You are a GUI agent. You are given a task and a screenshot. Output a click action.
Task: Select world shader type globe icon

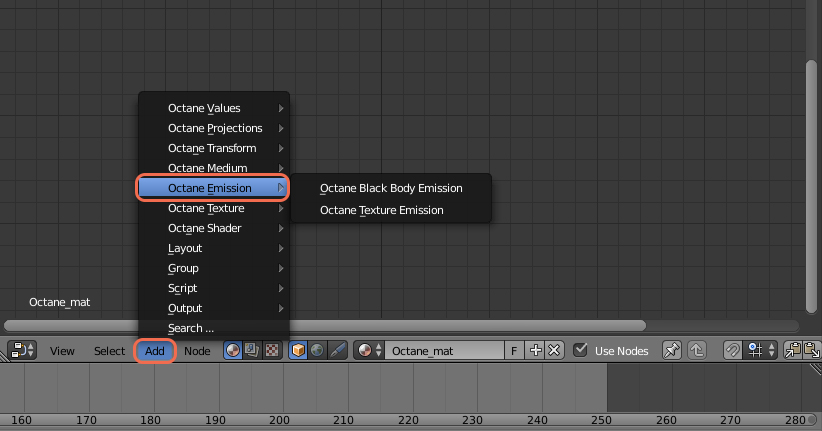(x=317, y=351)
